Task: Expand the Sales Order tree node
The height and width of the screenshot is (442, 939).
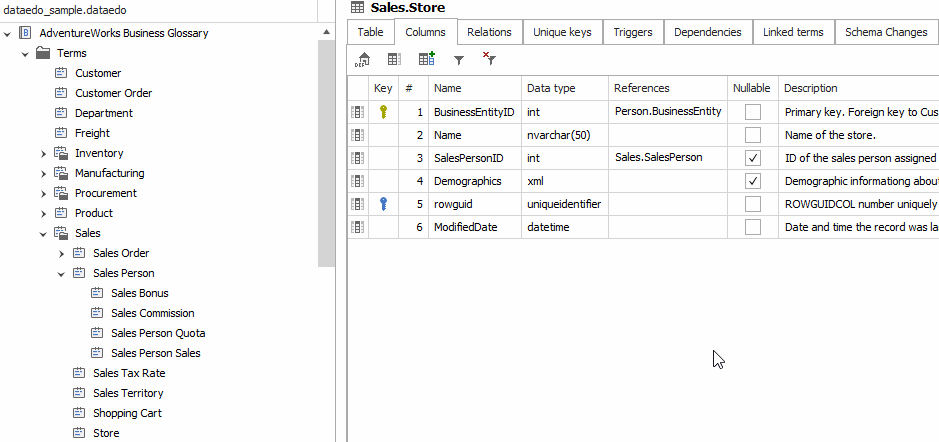Action: point(61,253)
